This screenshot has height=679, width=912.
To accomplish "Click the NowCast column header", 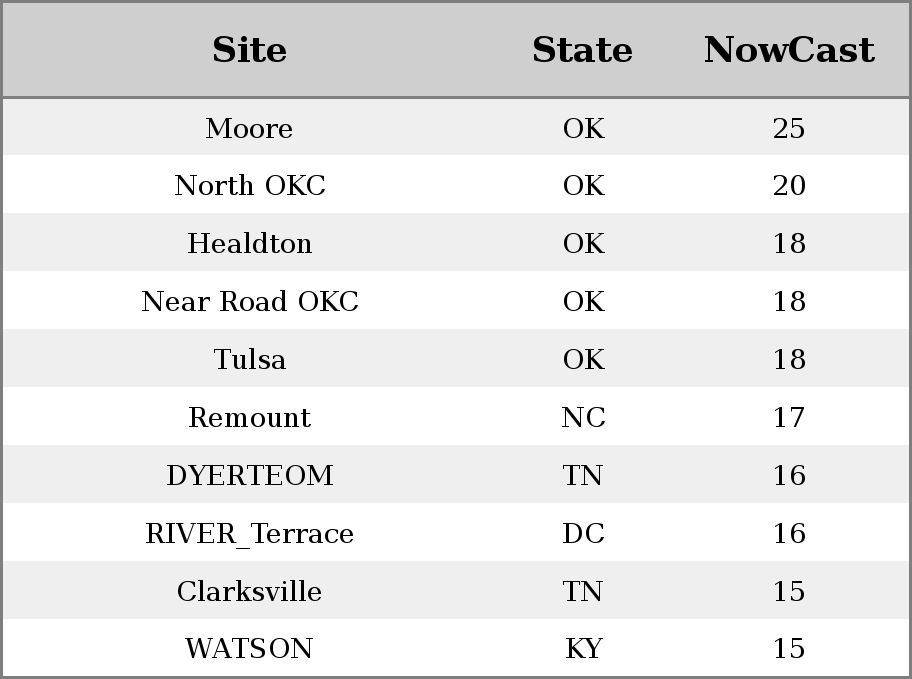I will pyautogui.click(x=789, y=50).
